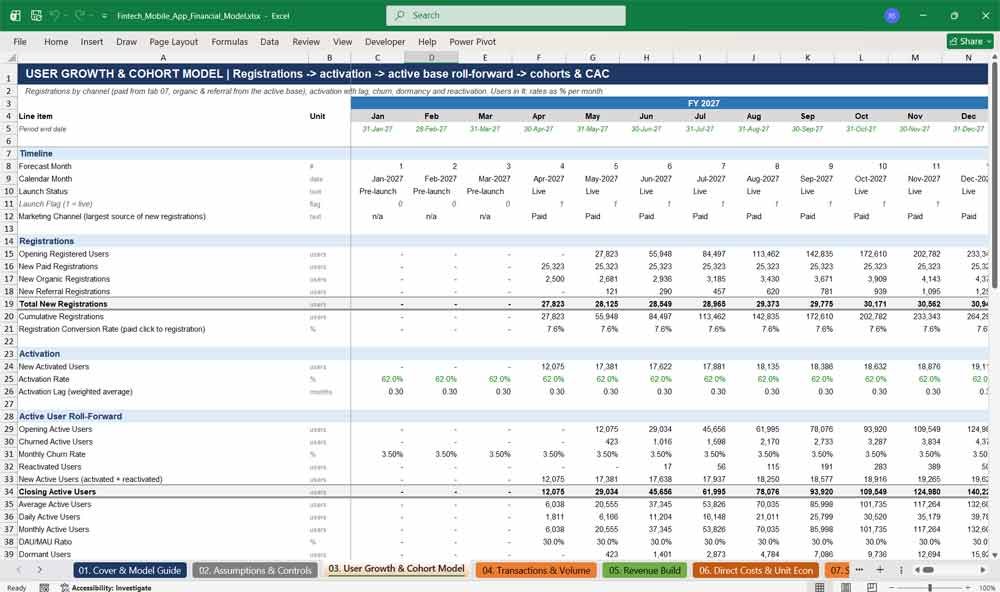Click the Excel app icon in title bar
1000x592 pixels.
pos(15,15)
